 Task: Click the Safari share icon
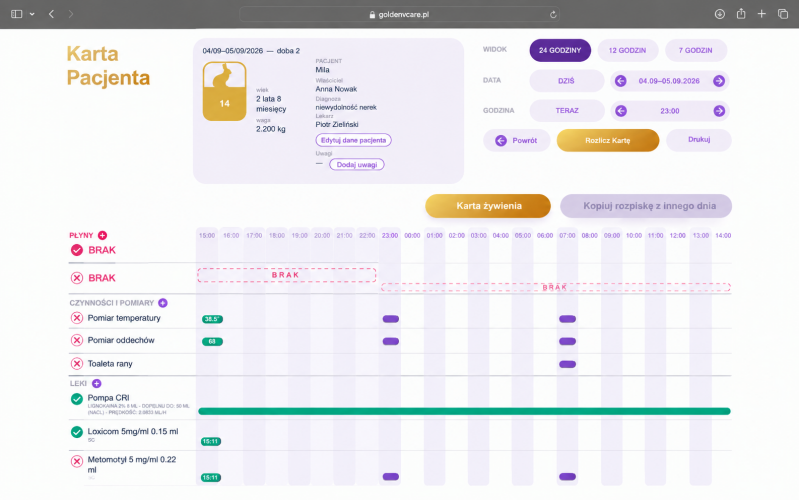click(x=741, y=14)
